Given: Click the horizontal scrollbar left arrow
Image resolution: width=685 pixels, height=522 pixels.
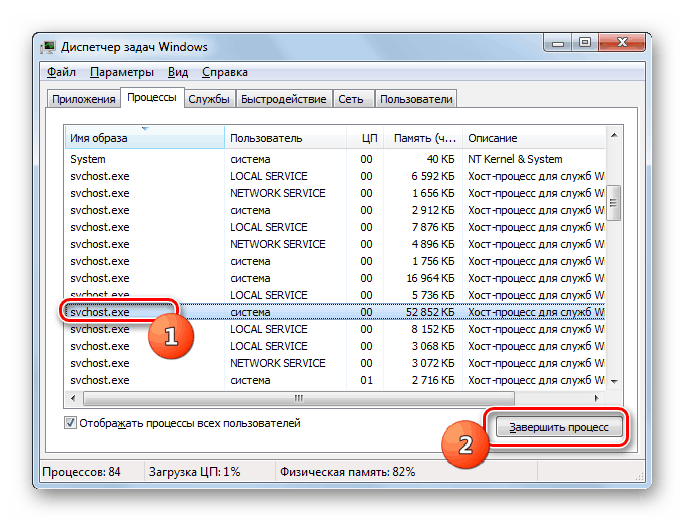Looking at the screenshot, I should [73, 398].
